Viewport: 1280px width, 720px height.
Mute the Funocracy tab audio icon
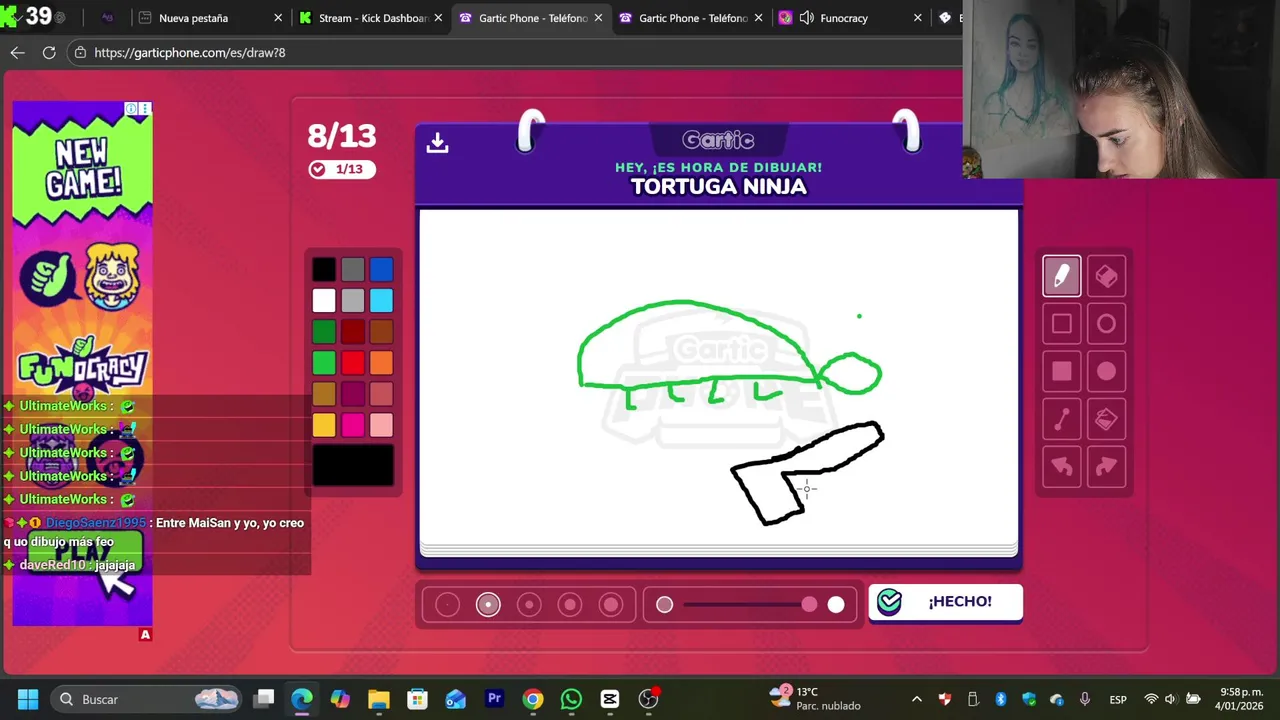[x=807, y=18]
